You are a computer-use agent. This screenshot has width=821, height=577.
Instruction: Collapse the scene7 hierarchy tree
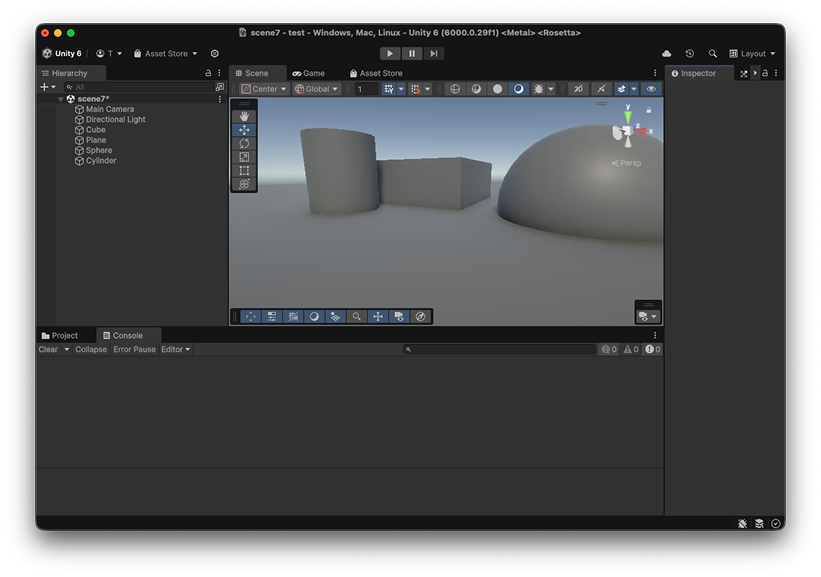pyautogui.click(x=61, y=99)
